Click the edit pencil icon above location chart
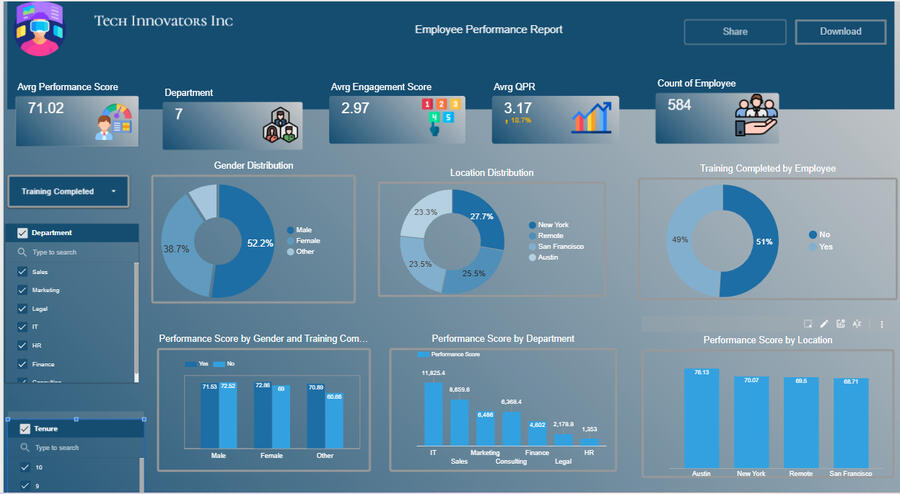The image size is (900, 494). [x=824, y=324]
